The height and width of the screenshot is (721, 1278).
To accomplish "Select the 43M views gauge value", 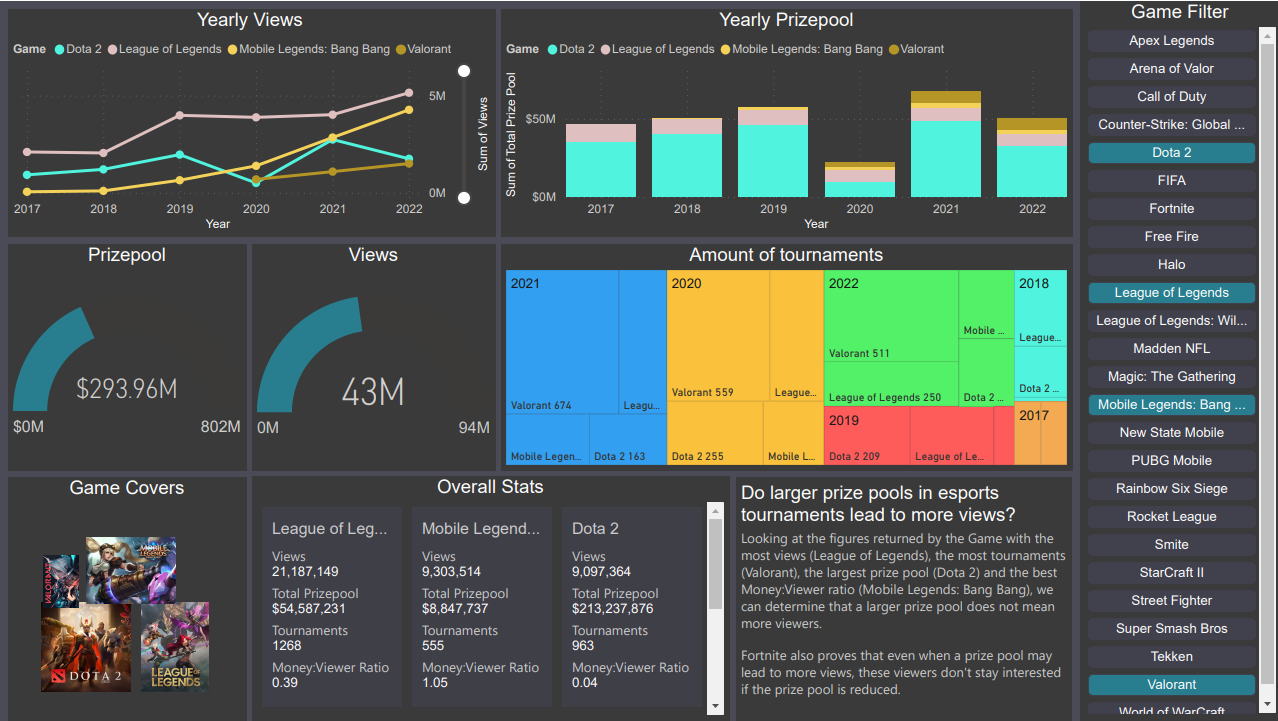I will point(373,391).
